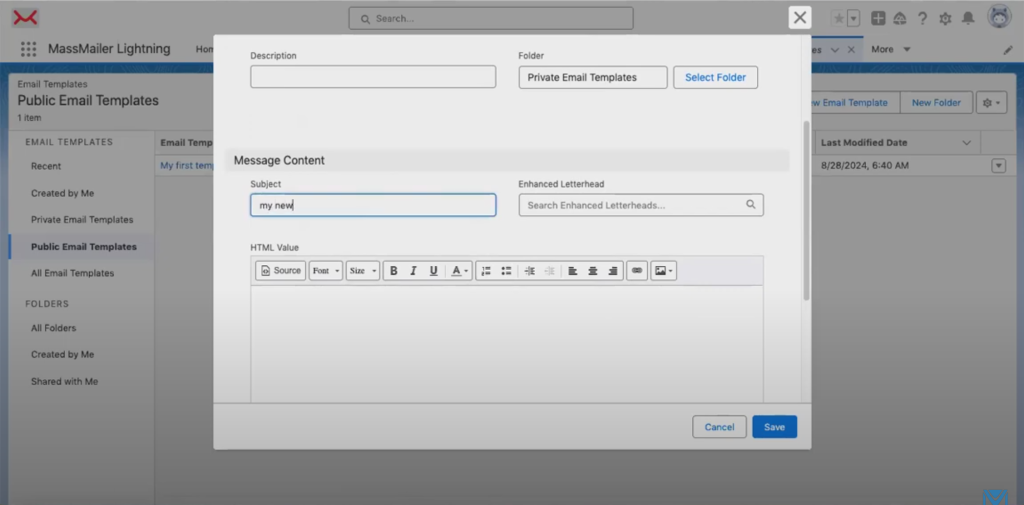
Task: Toggle bold formatting
Action: 393,270
